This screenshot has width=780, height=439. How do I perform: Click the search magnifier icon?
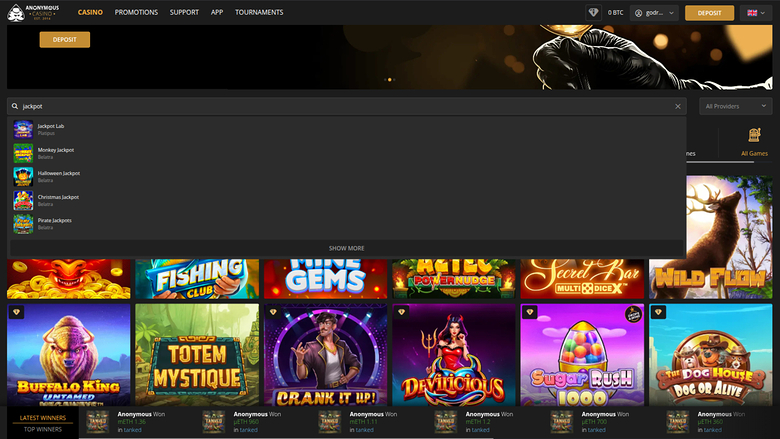click(15, 106)
